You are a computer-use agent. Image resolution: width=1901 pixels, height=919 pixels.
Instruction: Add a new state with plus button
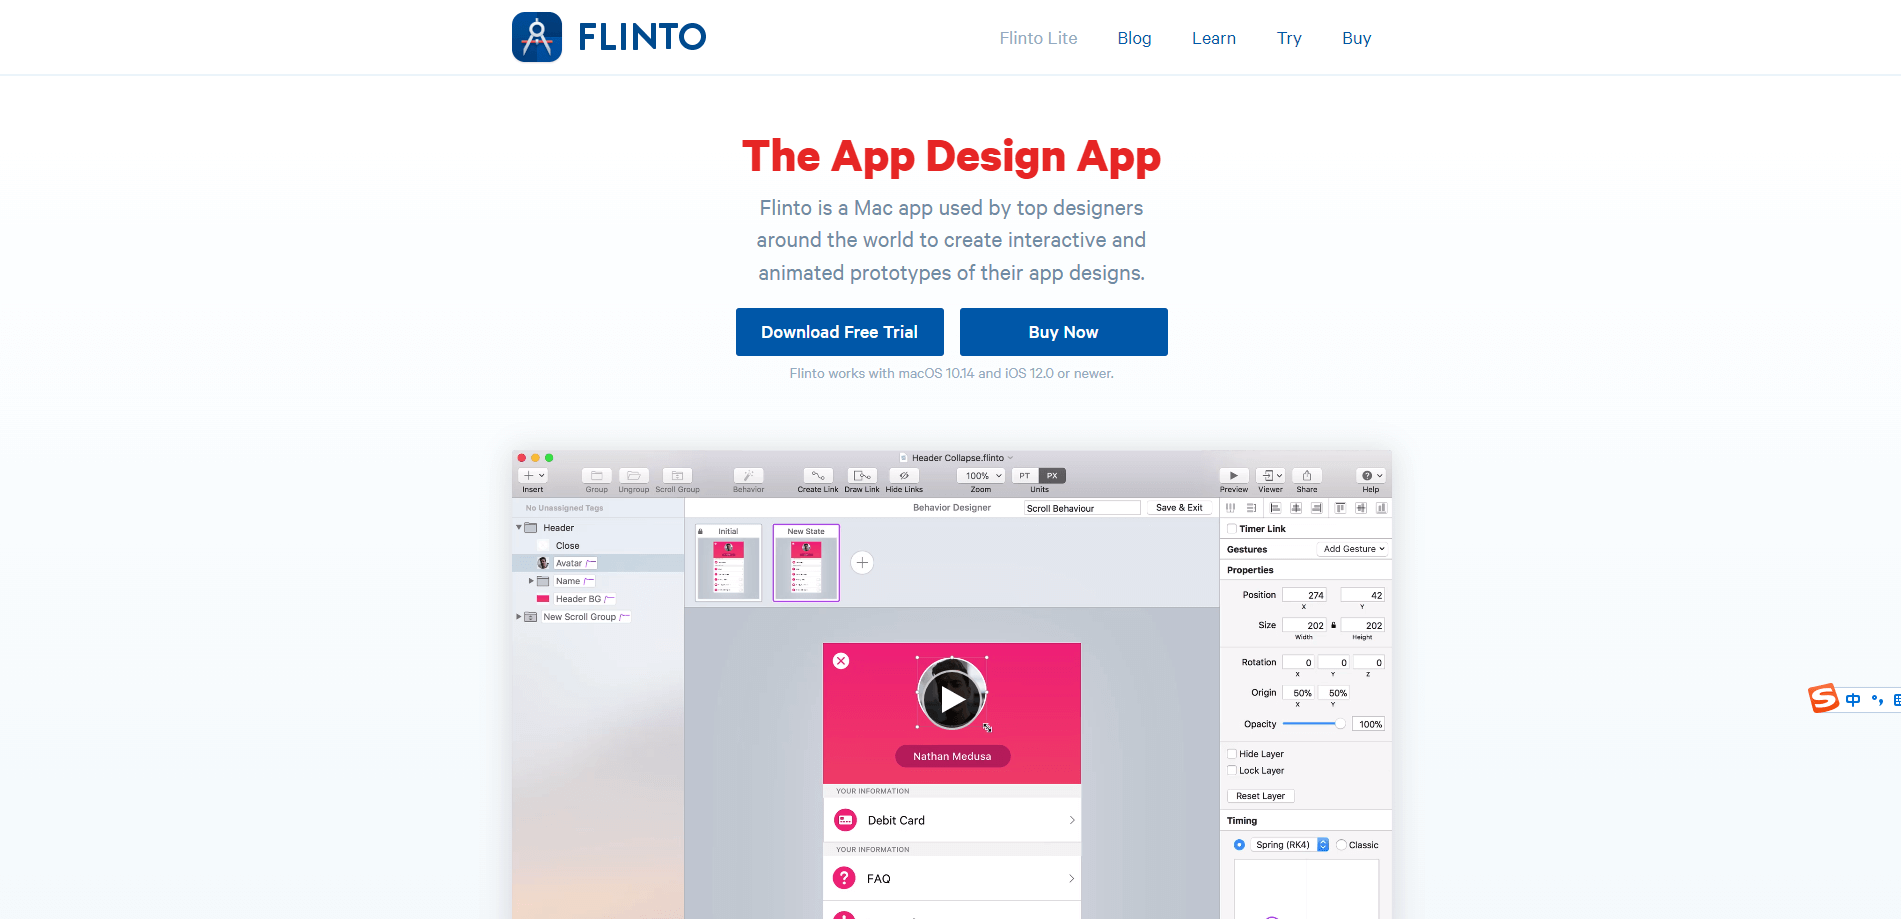tap(862, 563)
